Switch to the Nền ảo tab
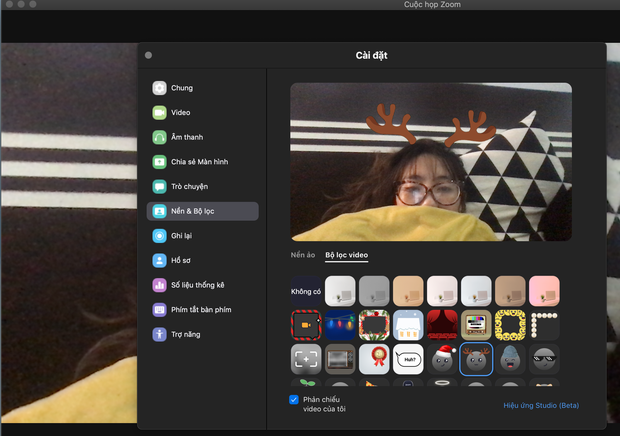620x436 pixels. [303, 256]
